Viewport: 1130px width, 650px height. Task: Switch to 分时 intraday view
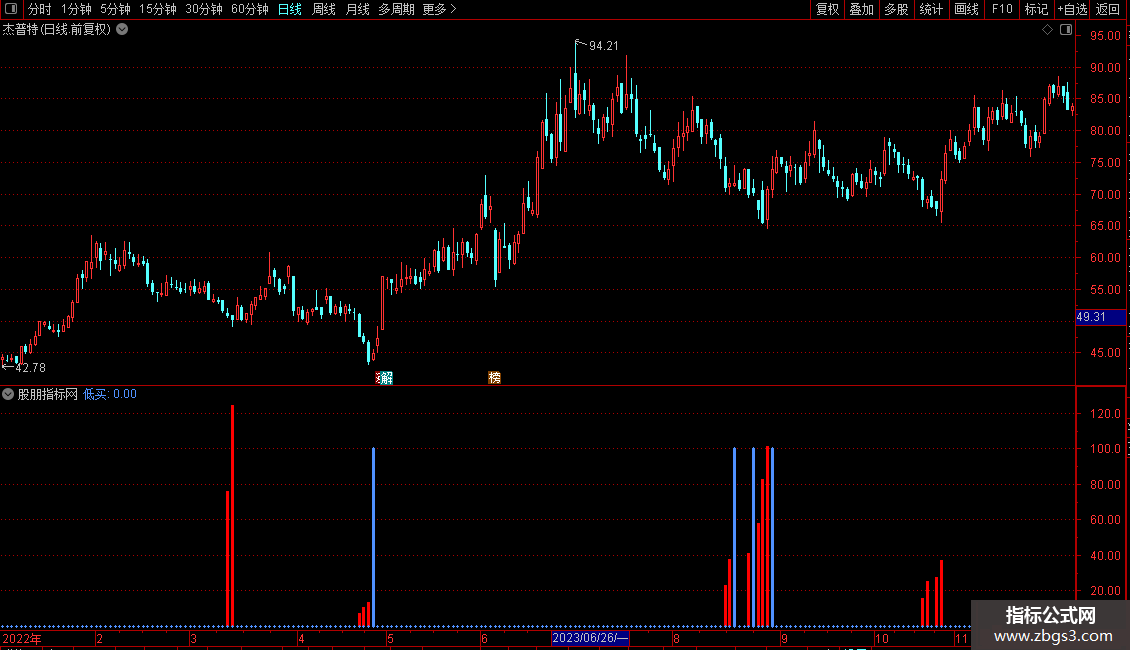coord(40,9)
